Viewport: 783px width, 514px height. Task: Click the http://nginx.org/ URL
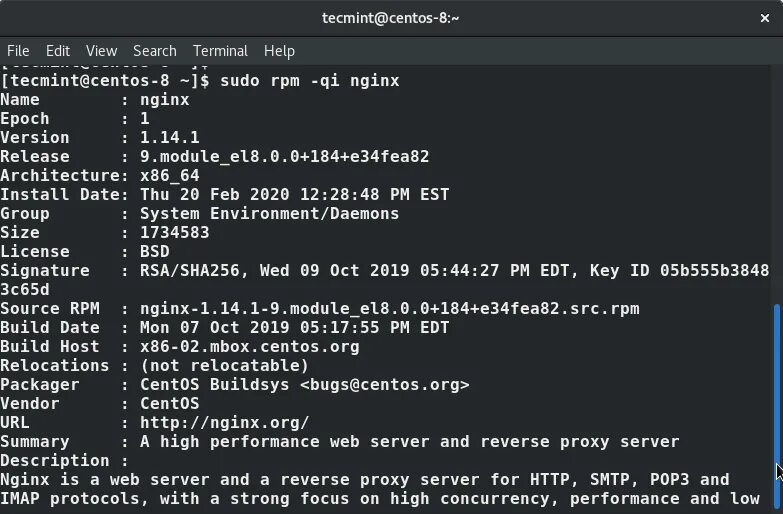click(224, 423)
